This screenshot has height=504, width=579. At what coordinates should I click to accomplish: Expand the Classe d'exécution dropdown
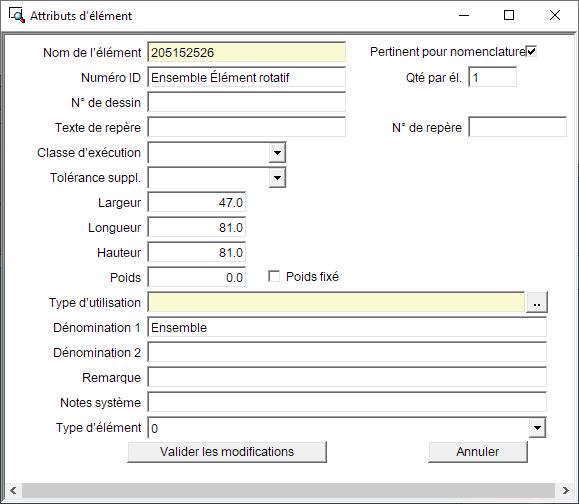277,152
